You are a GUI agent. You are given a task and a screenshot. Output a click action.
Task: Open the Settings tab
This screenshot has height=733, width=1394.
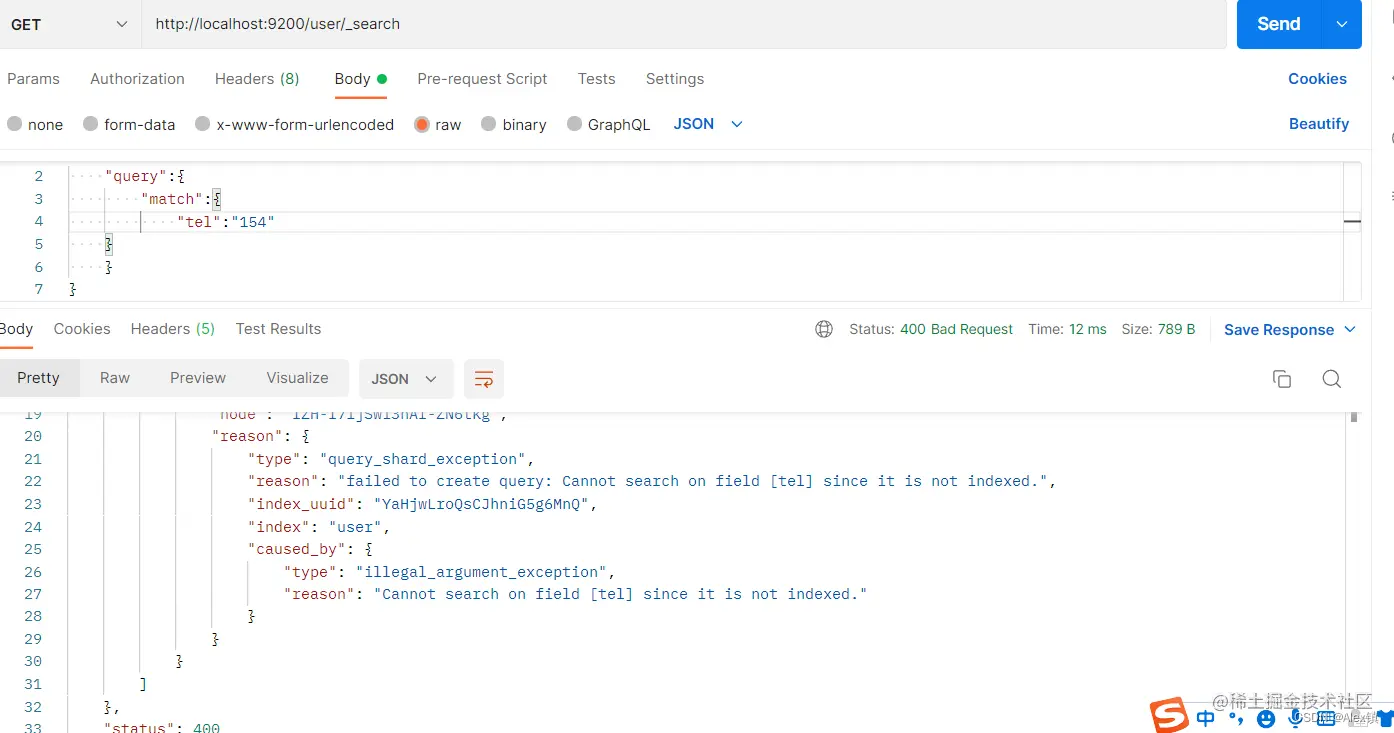point(674,79)
